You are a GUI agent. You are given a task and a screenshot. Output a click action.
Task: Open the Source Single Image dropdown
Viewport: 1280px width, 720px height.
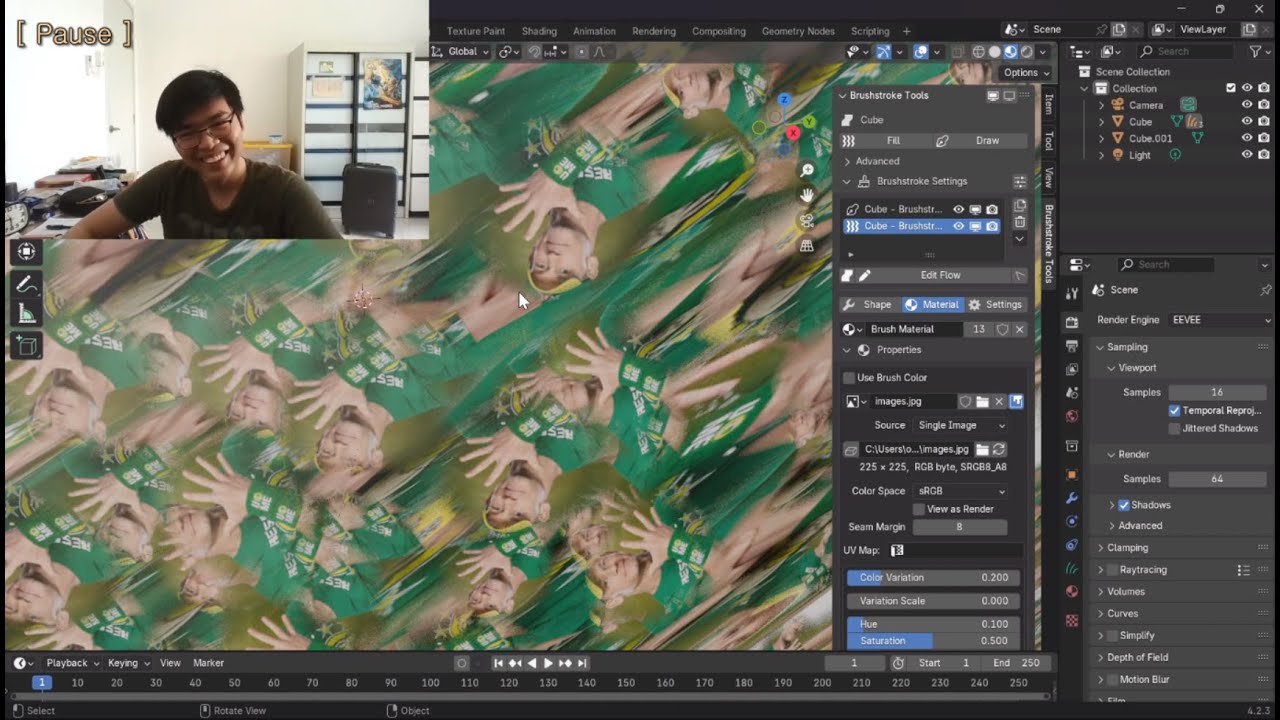961,425
